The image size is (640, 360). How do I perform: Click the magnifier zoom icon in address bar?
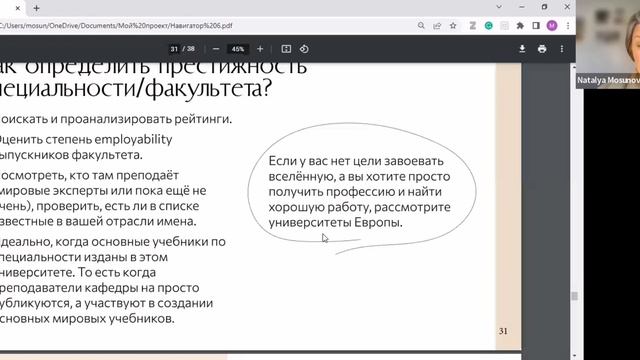pos(421,25)
